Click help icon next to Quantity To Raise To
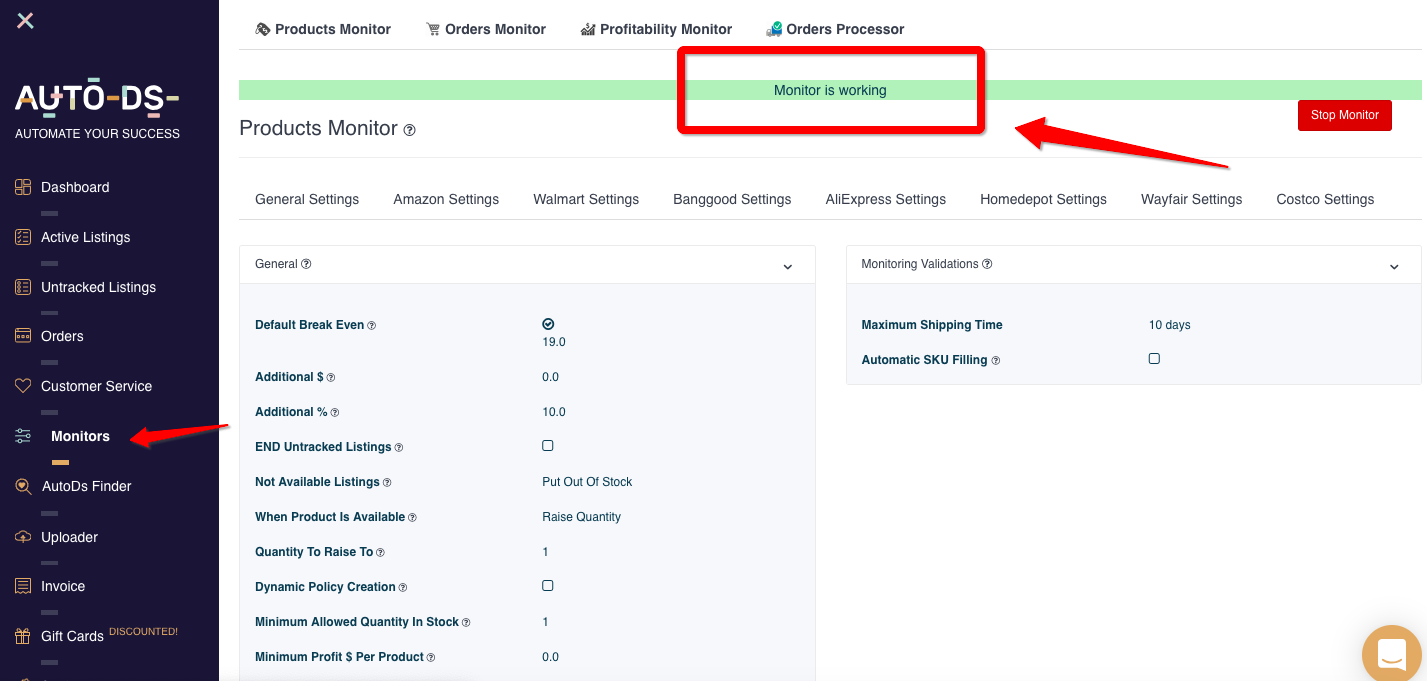This screenshot has width=1427, height=681. click(380, 553)
